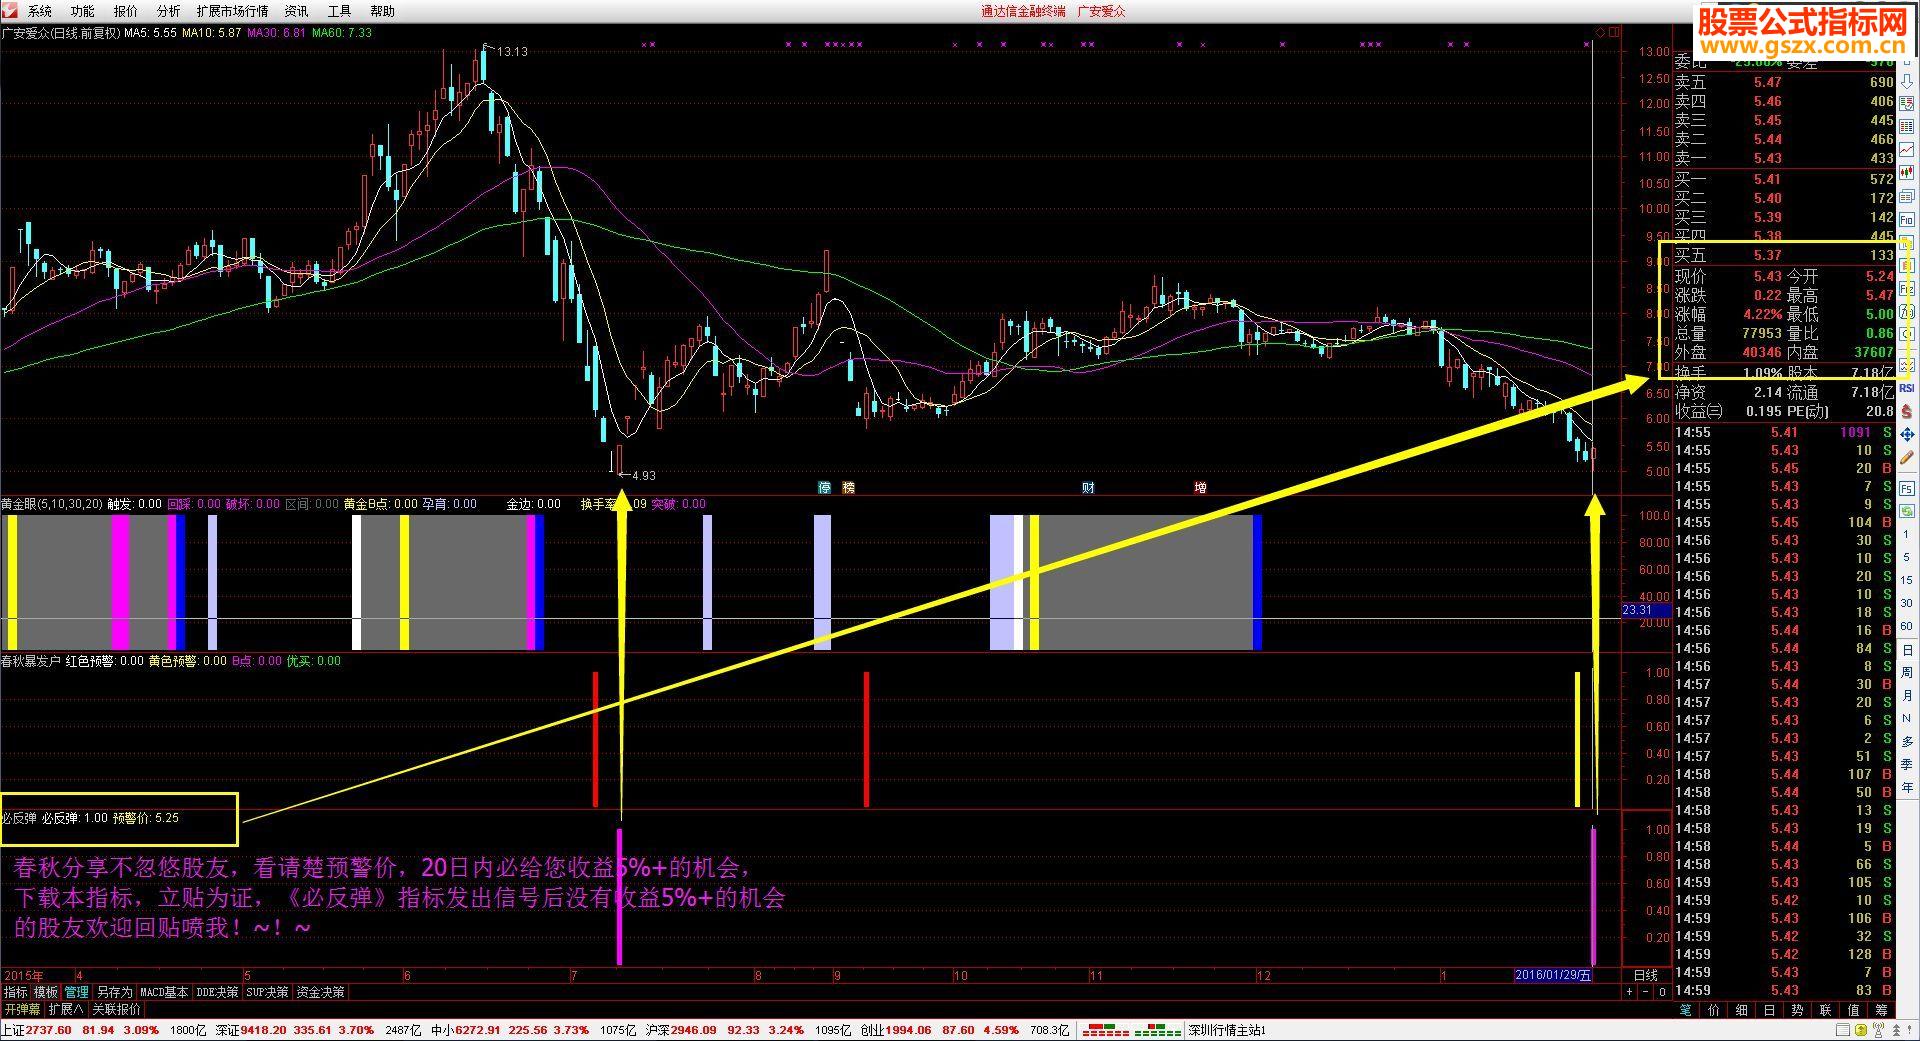Switch to the intraday trend chart icon
The height and width of the screenshot is (1041, 1920).
click(x=1907, y=150)
